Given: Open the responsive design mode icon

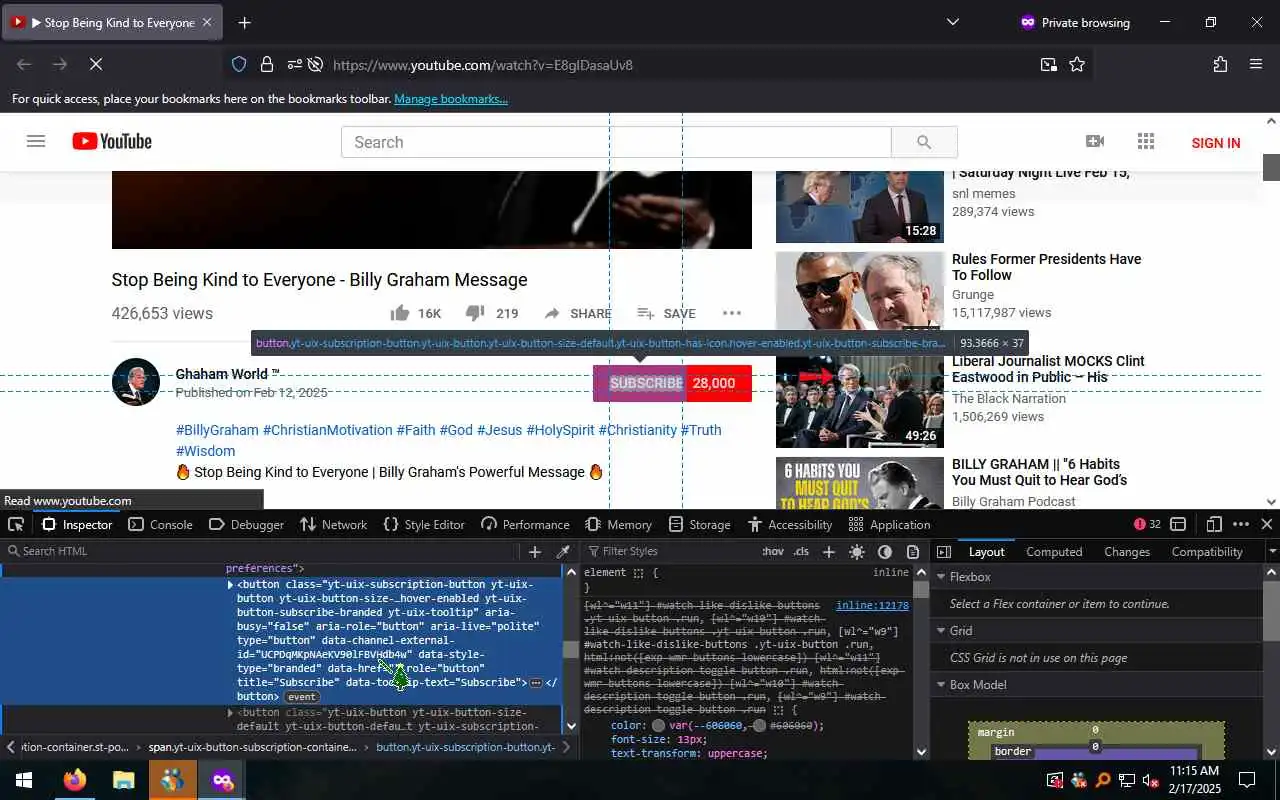Looking at the screenshot, I should pyautogui.click(x=1214, y=524).
